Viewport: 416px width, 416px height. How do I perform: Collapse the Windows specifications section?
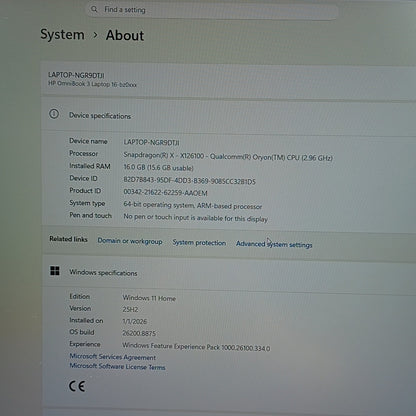click(x=229, y=273)
